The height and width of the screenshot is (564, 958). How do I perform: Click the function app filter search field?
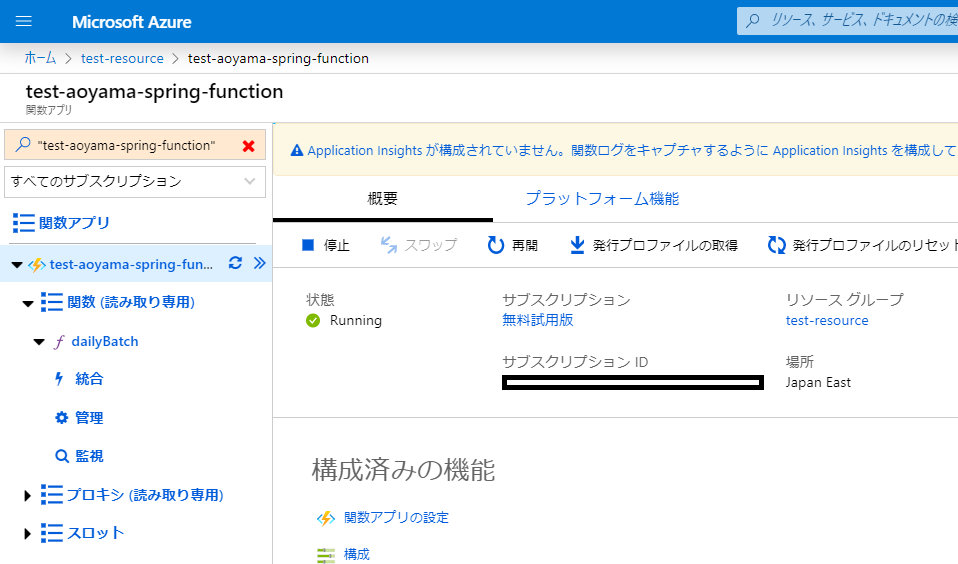pyautogui.click(x=135, y=145)
